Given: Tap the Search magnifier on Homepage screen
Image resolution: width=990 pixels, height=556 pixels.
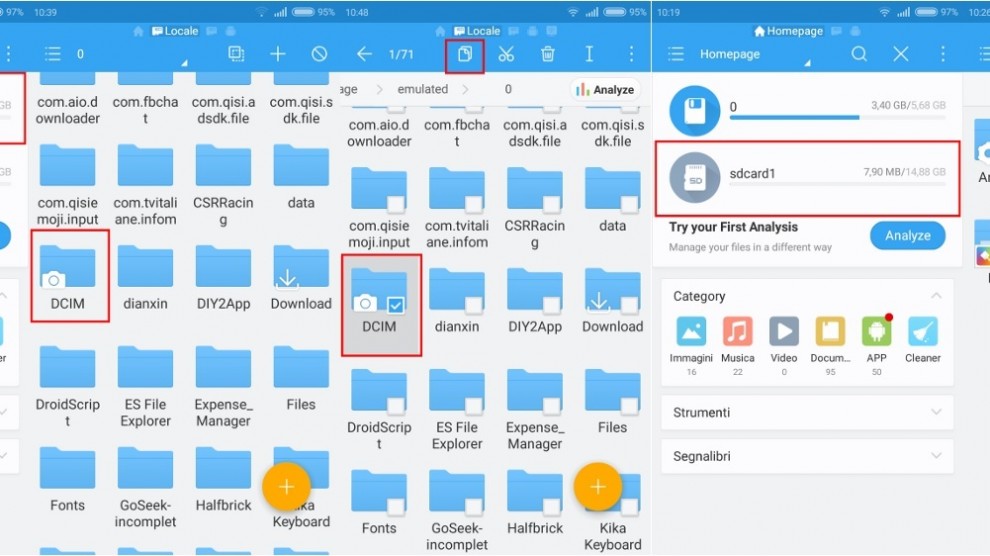Looking at the screenshot, I should click(859, 54).
